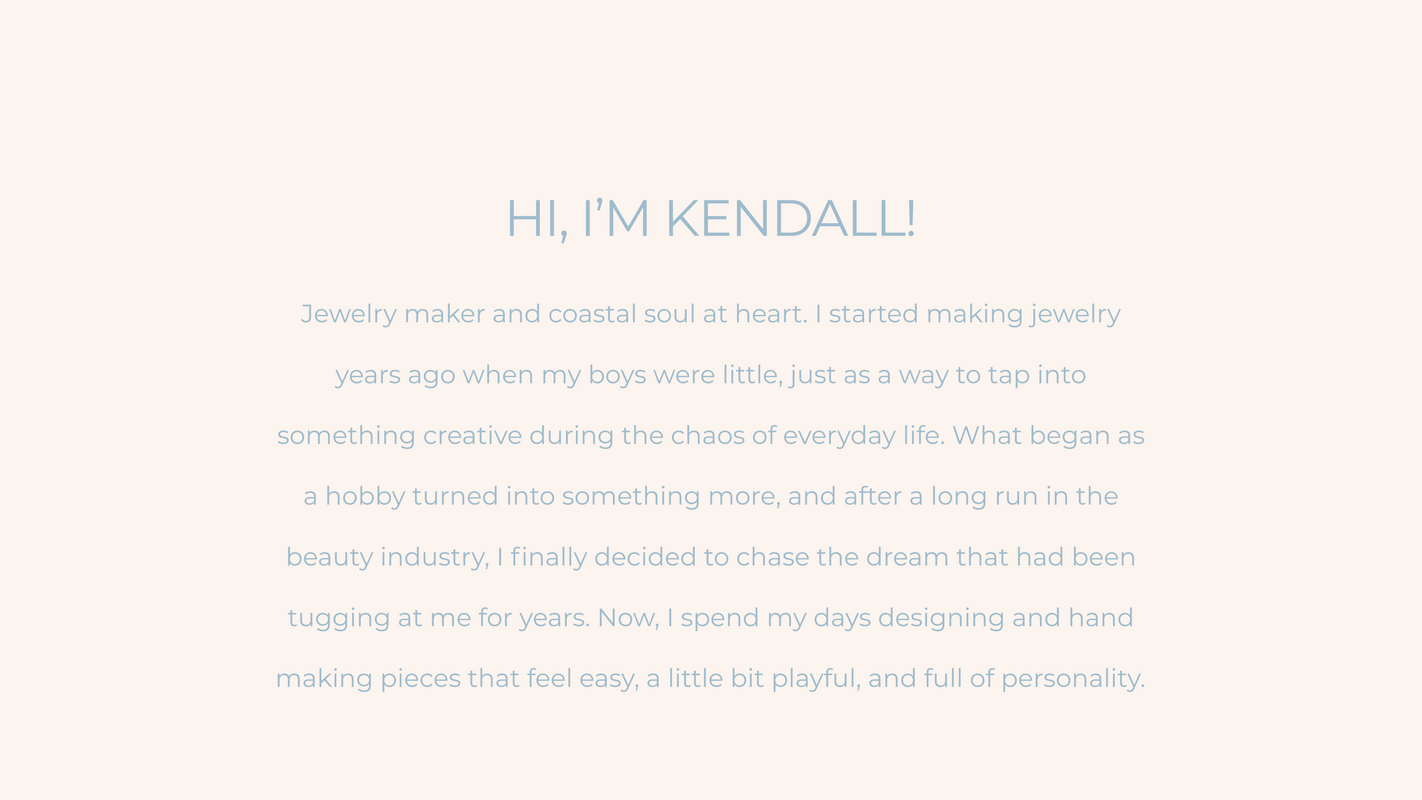Click the line starting "years ago when my boys"

point(710,375)
